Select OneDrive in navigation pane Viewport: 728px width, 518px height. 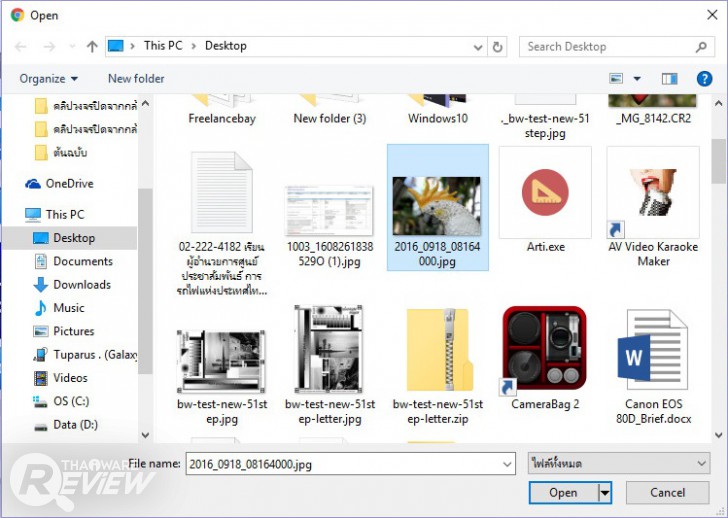pos(59,184)
